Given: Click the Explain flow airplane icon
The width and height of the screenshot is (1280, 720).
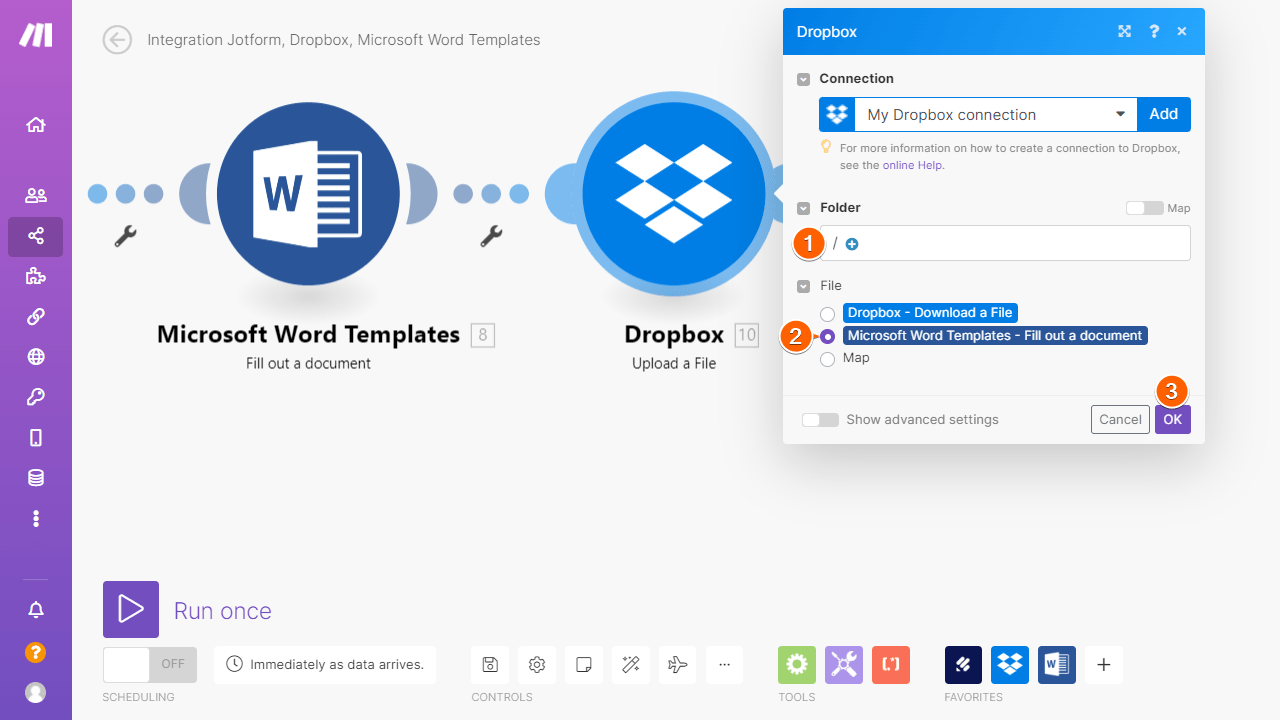Looking at the screenshot, I should pos(677,664).
